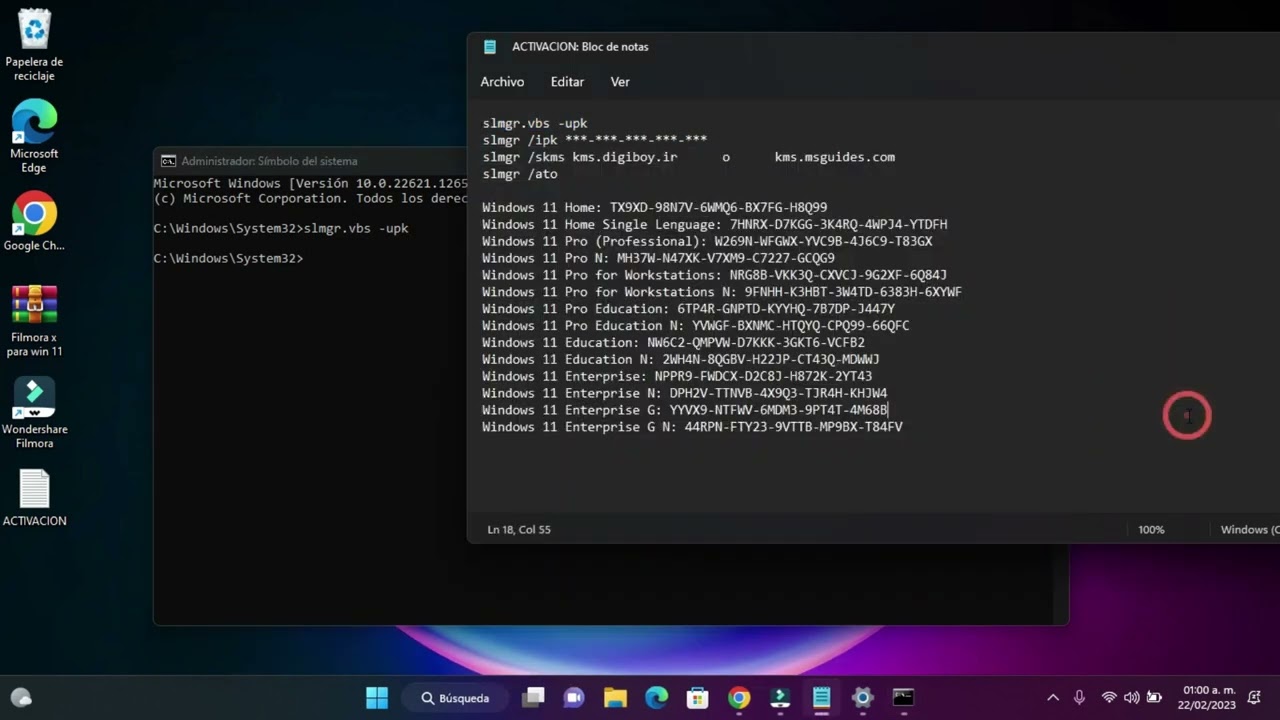Open the Archivo menu in Notepad
Image resolution: width=1280 pixels, height=720 pixels.
click(502, 82)
